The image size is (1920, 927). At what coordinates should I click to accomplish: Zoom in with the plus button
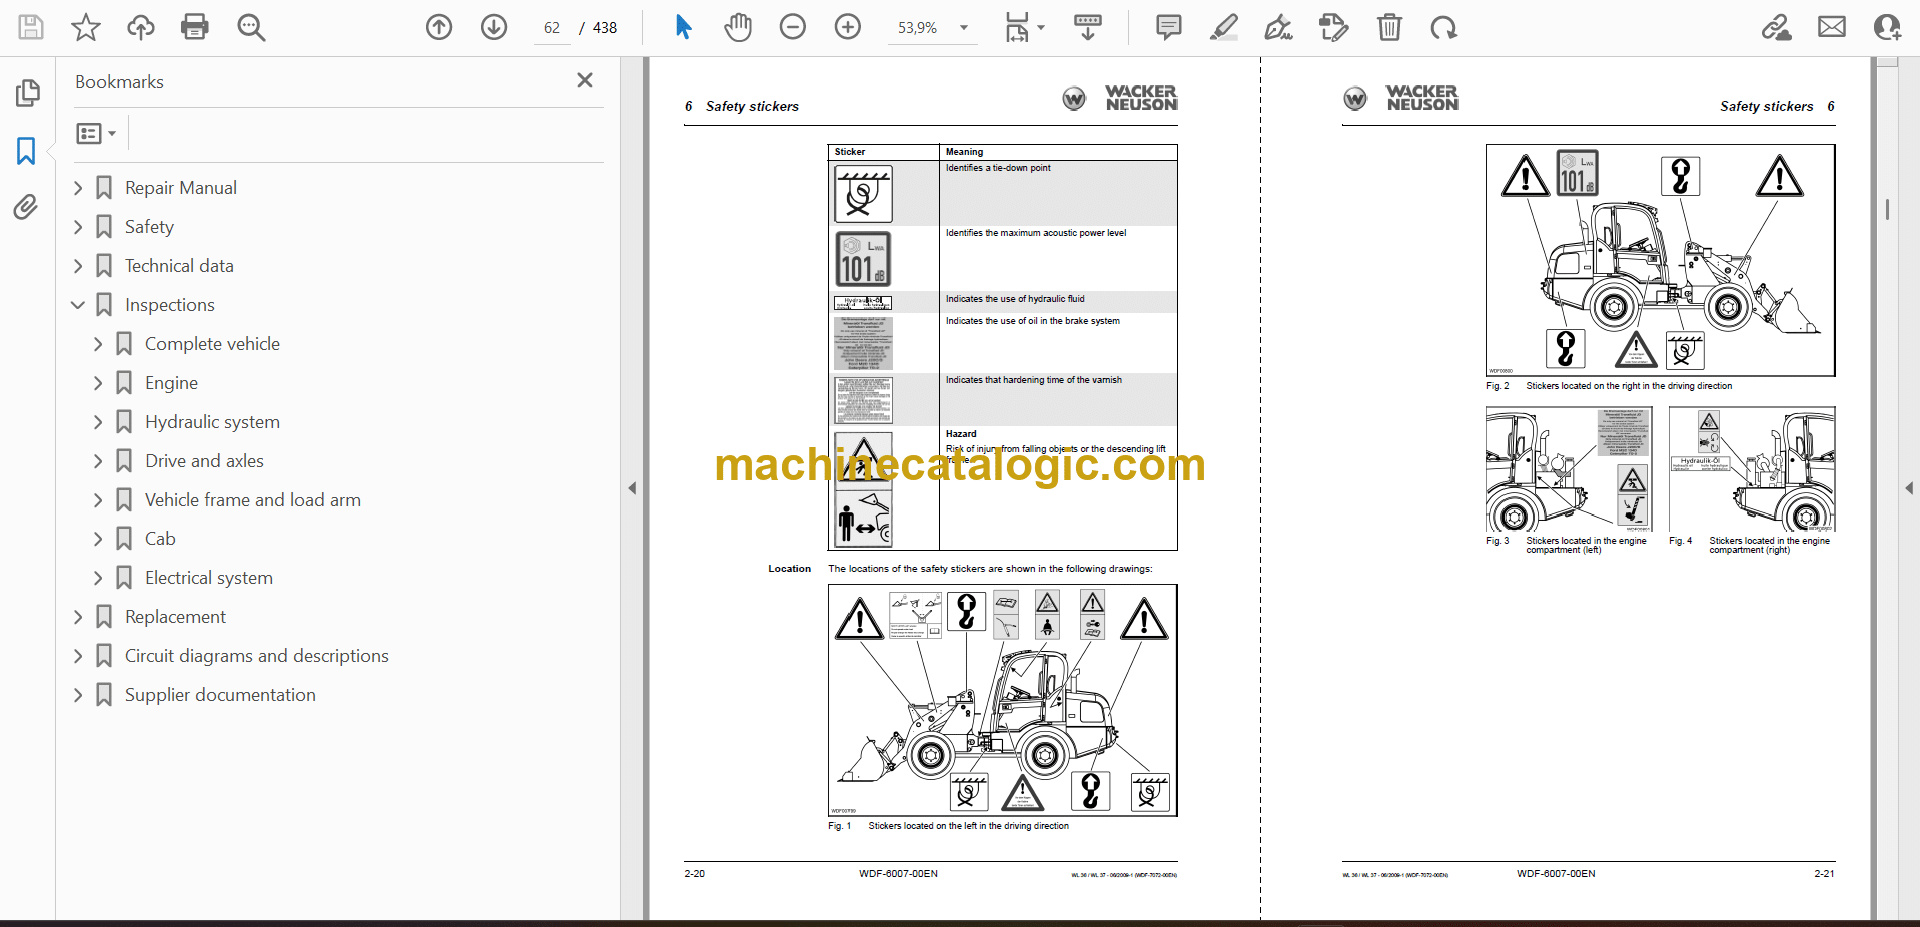[x=848, y=27]
